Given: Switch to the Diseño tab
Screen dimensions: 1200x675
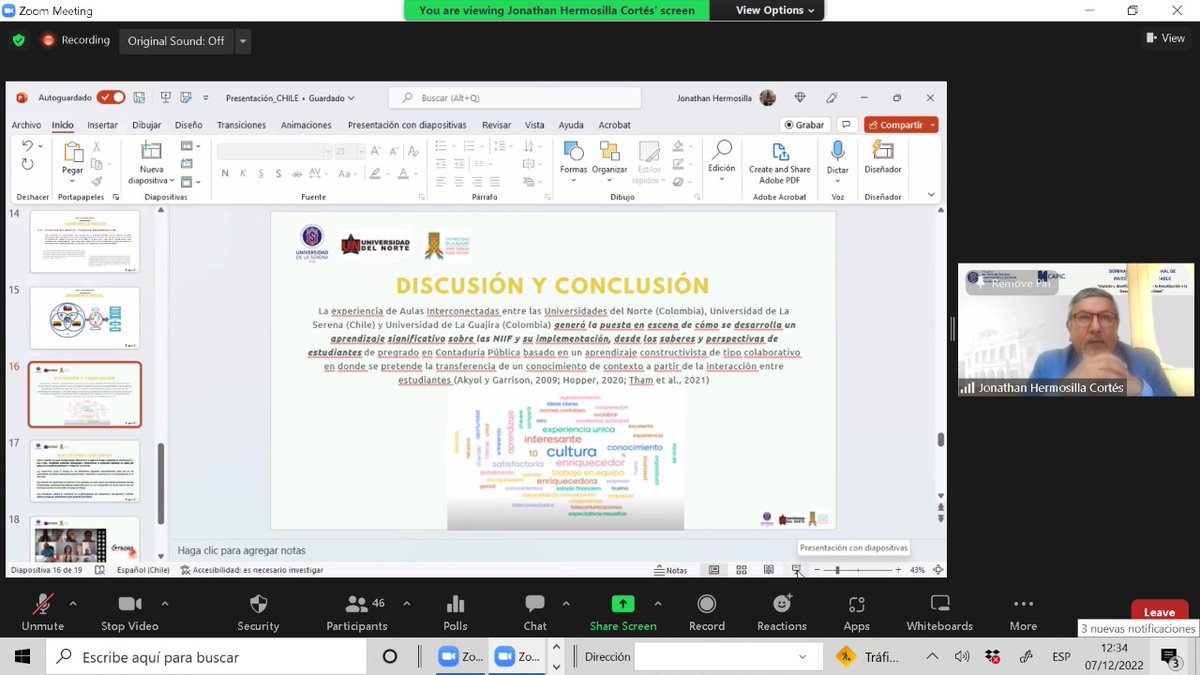Looking at the screenshot, I should tap(188, 125).
